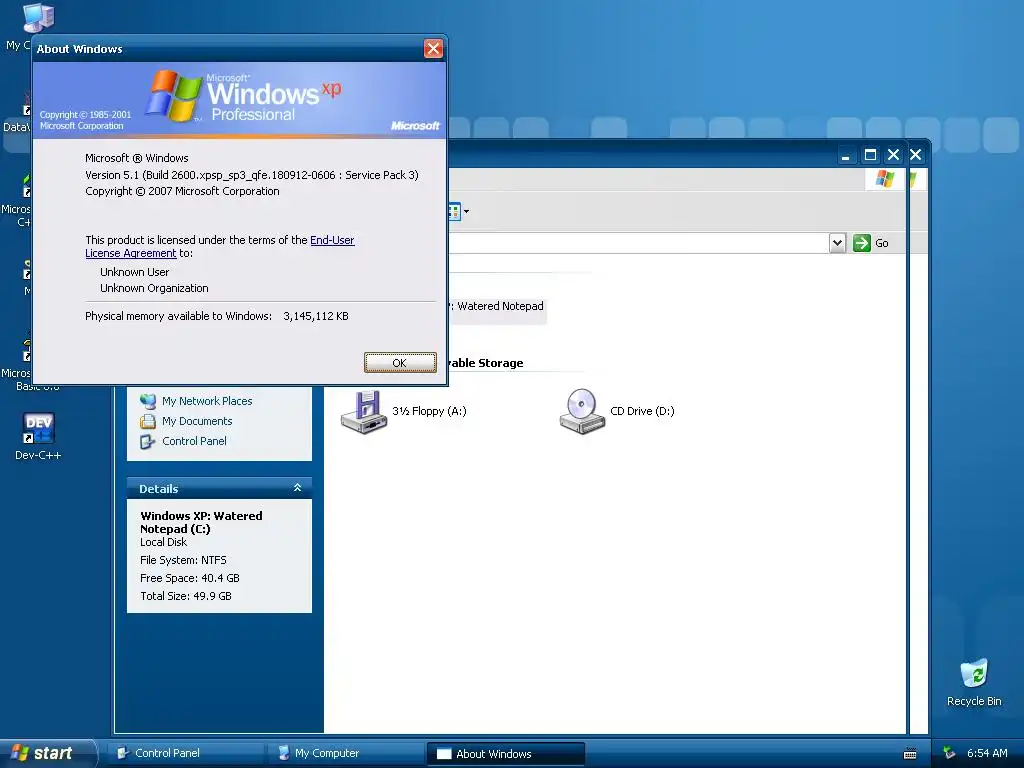Viewport: 1024px width, 768px height.
Task: Close the About Windows dialog
Action: coord(433,48)
